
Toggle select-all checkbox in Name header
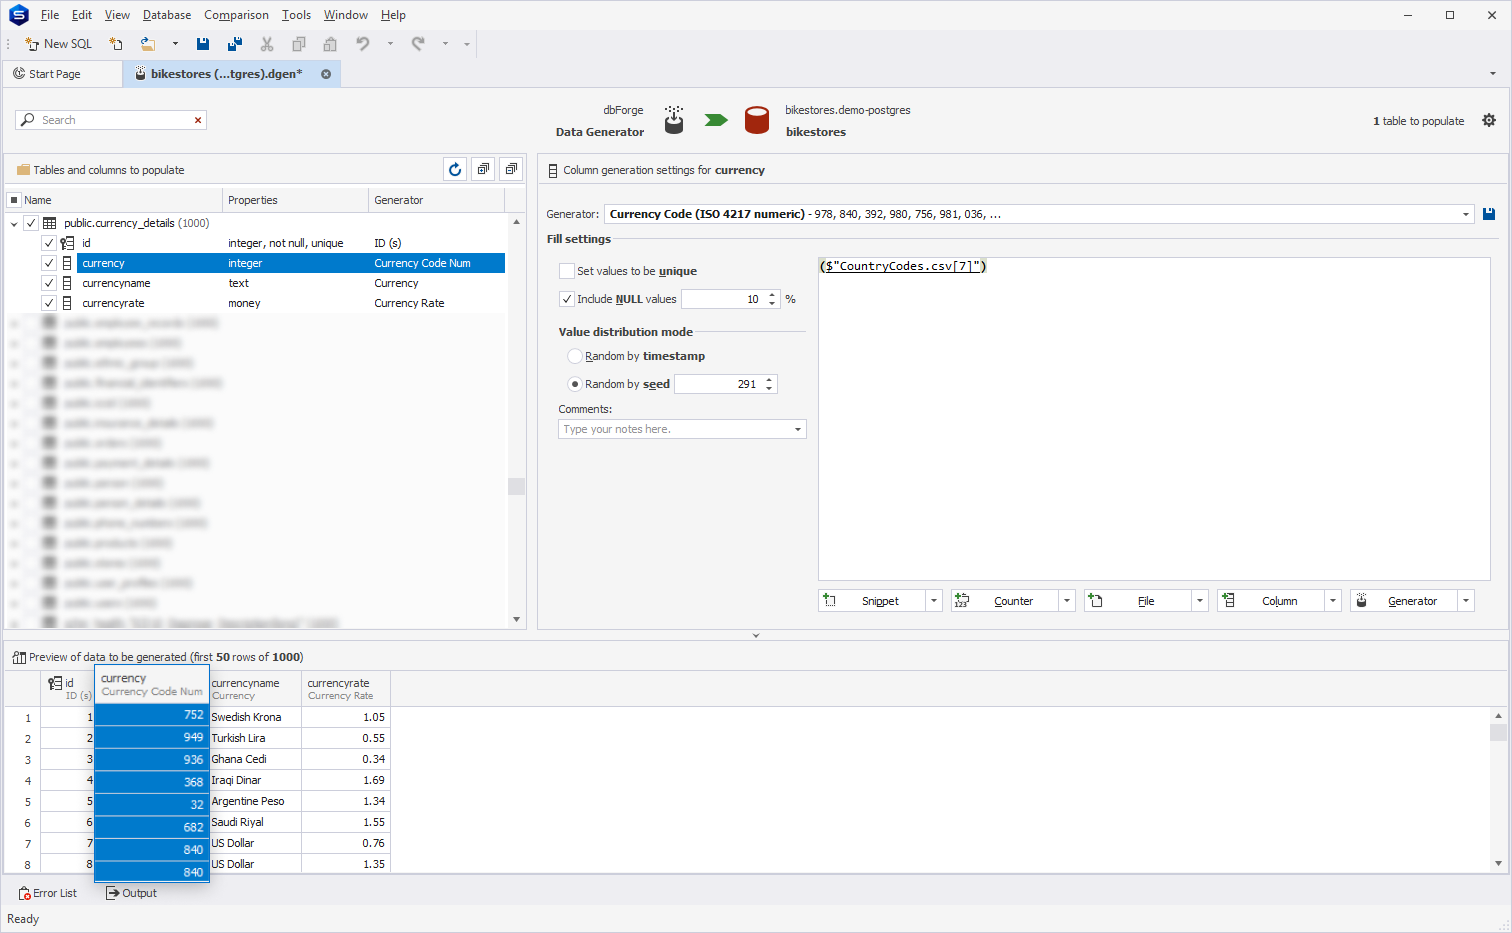(14, 200)
